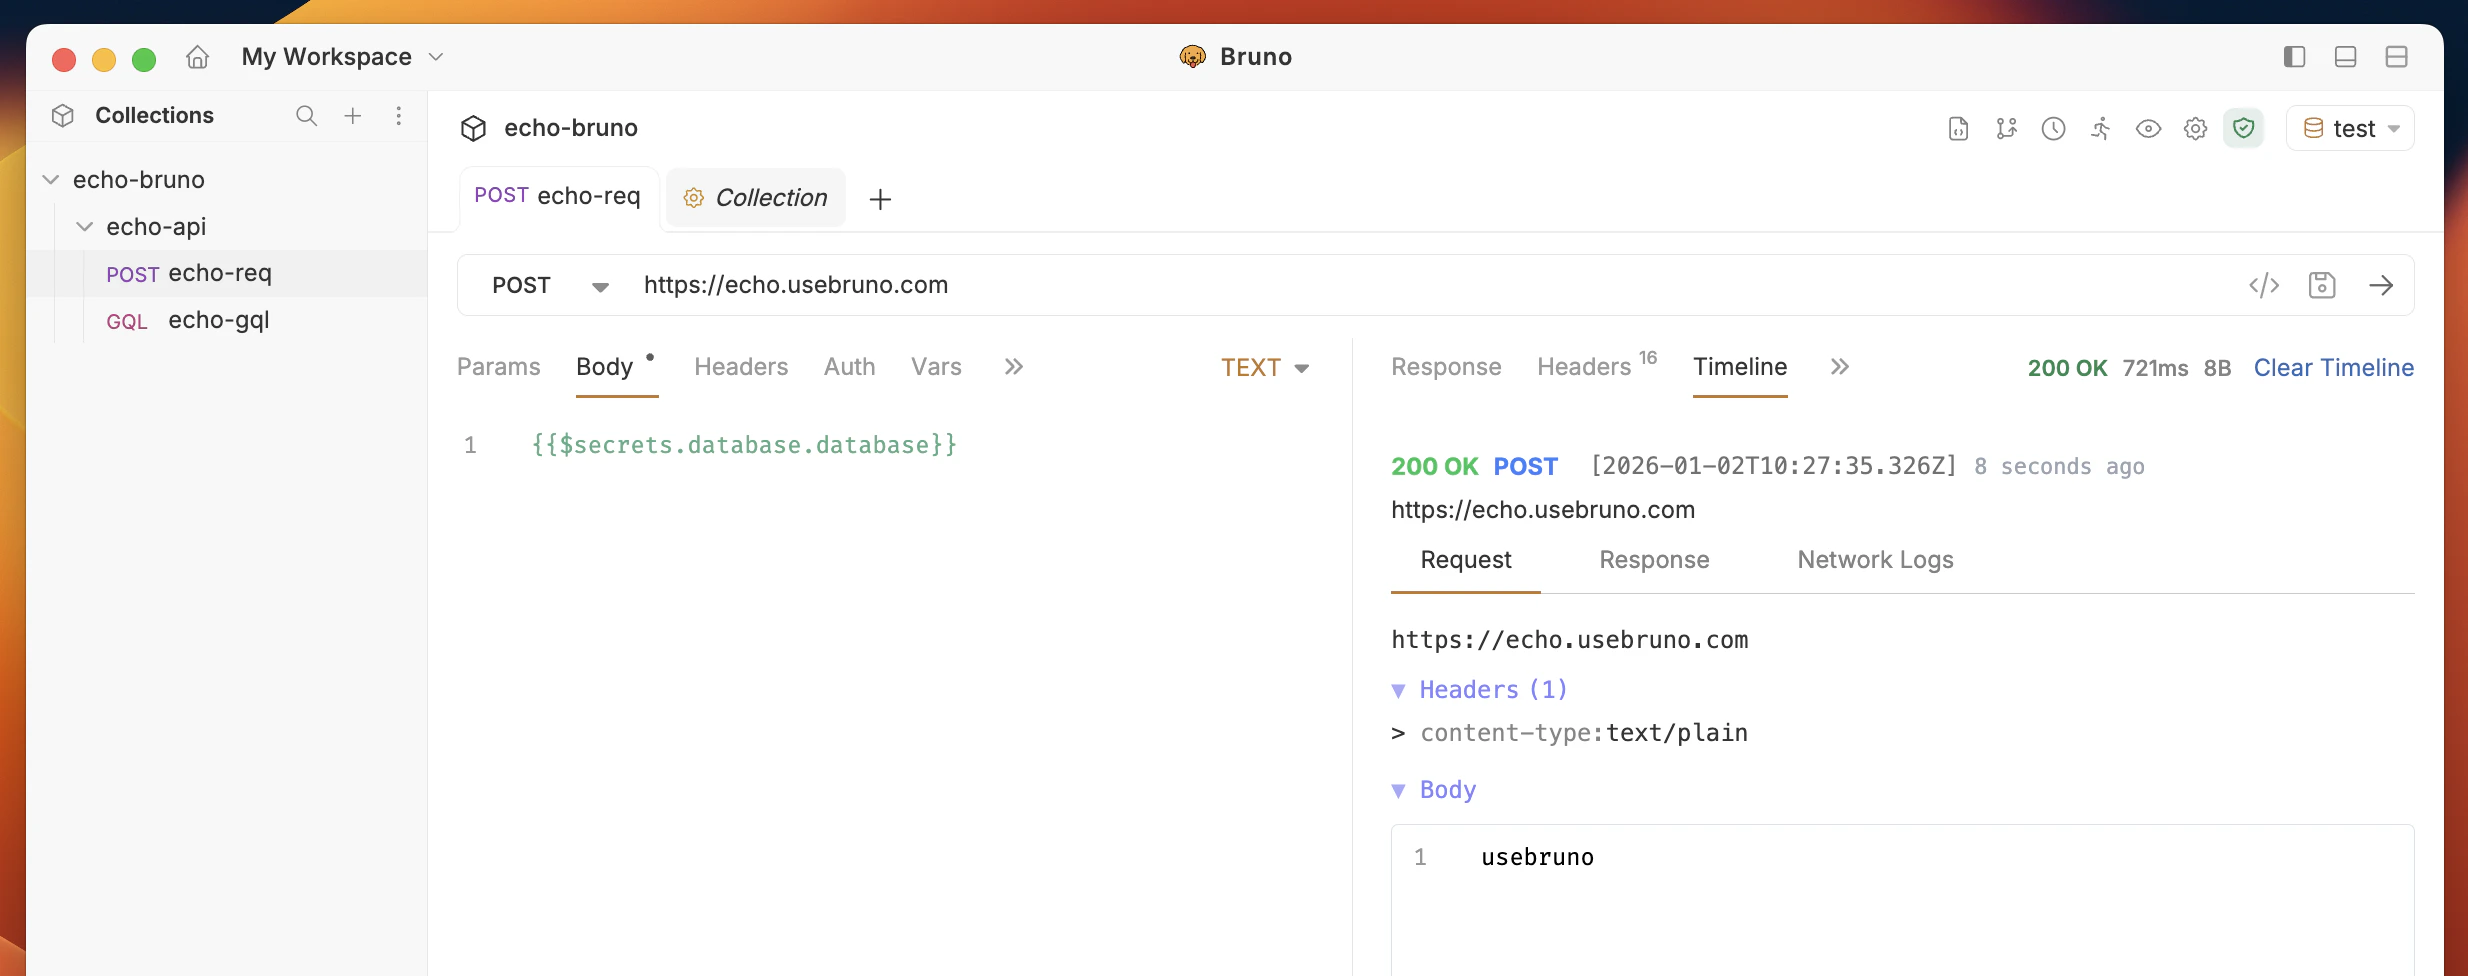2468x976 pixels.
Task: Open the test environment dropdown
Action: [x=2350, y=128]
